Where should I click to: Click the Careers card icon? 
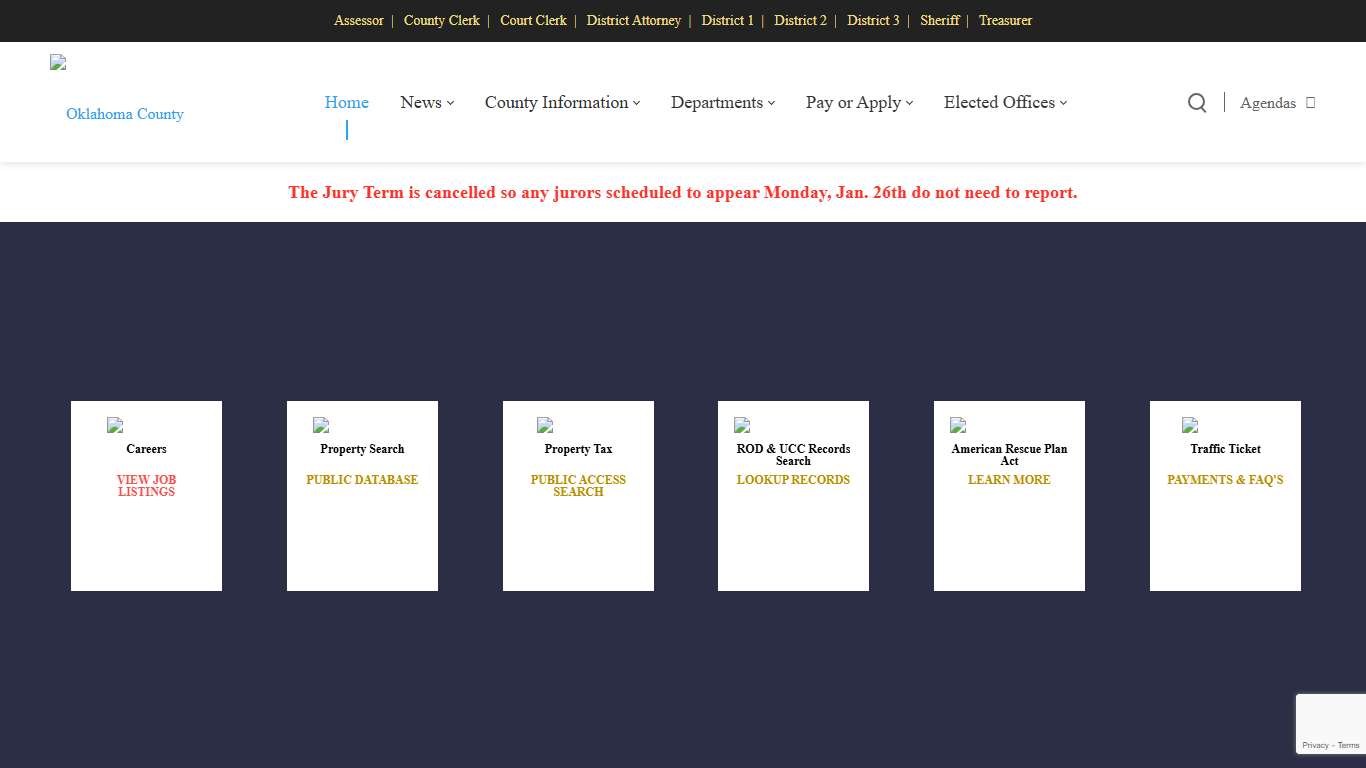115,425
